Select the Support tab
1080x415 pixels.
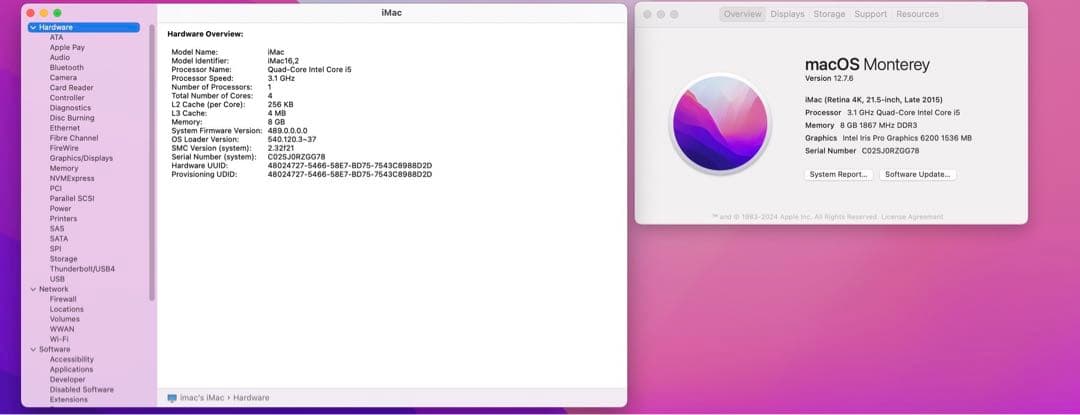(870, 14)
